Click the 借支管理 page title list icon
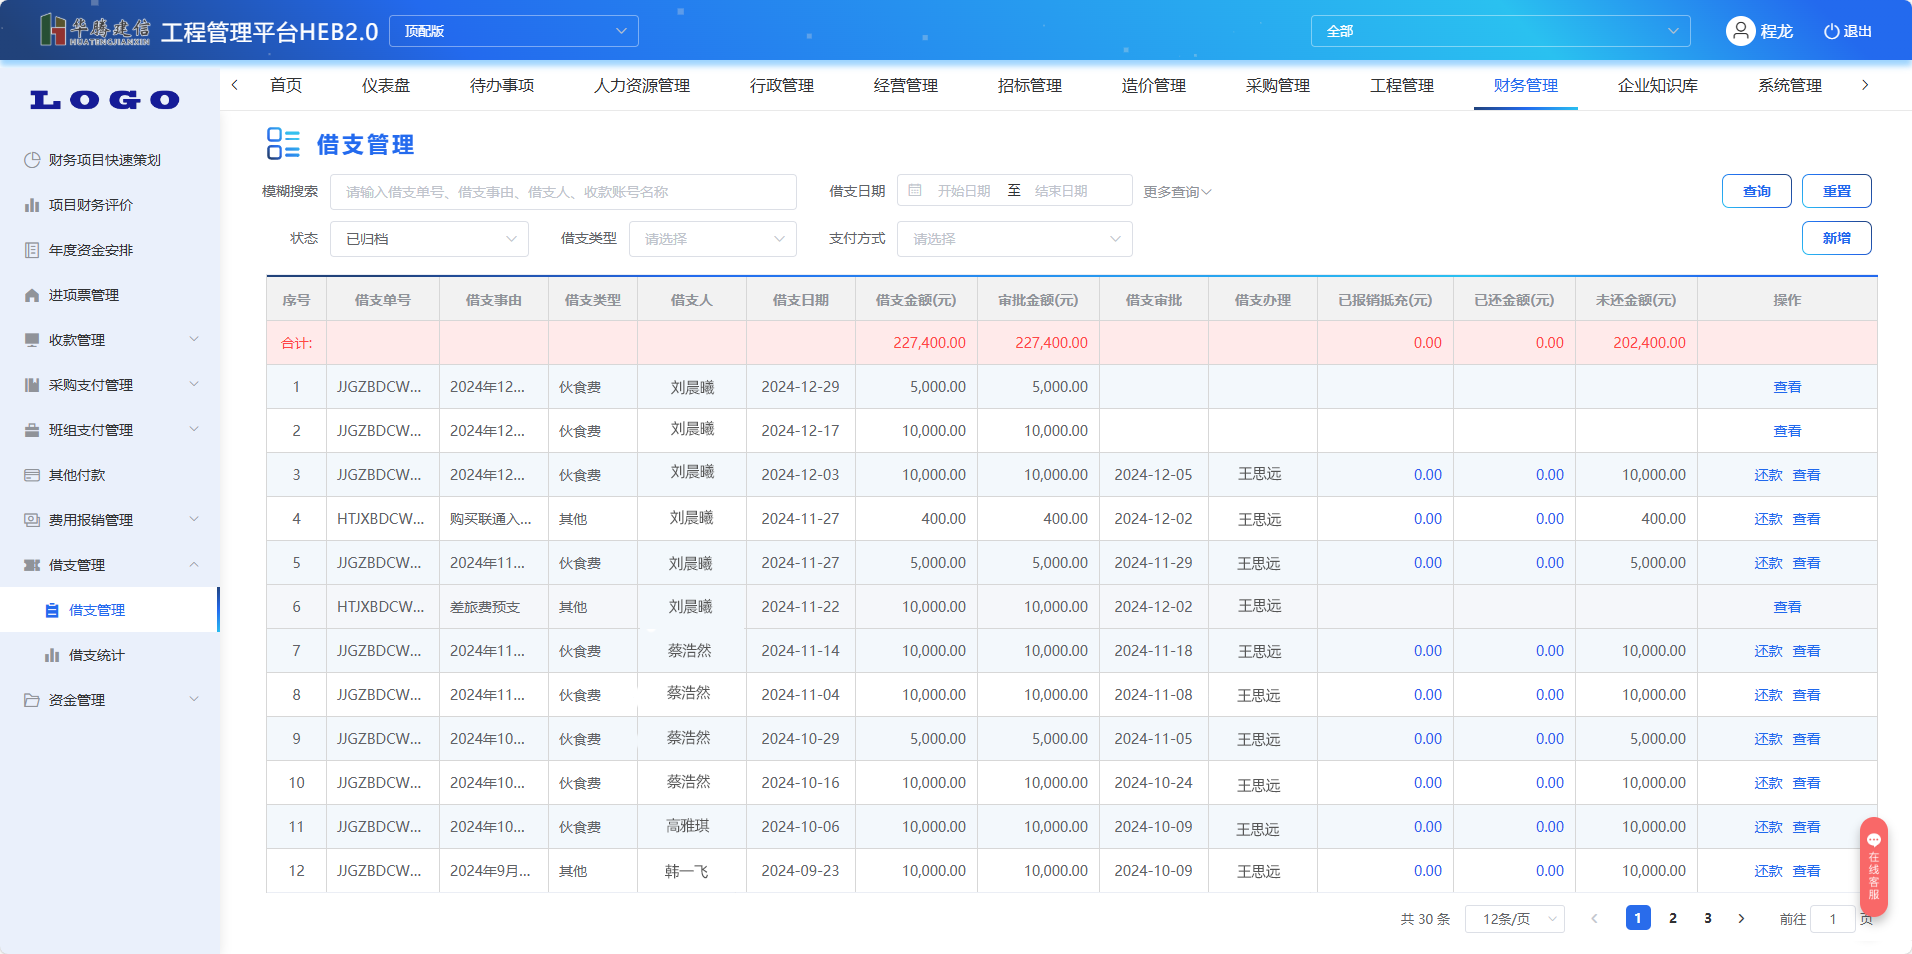The width and height of the screenshot is (1912, 954). (283, 144)
